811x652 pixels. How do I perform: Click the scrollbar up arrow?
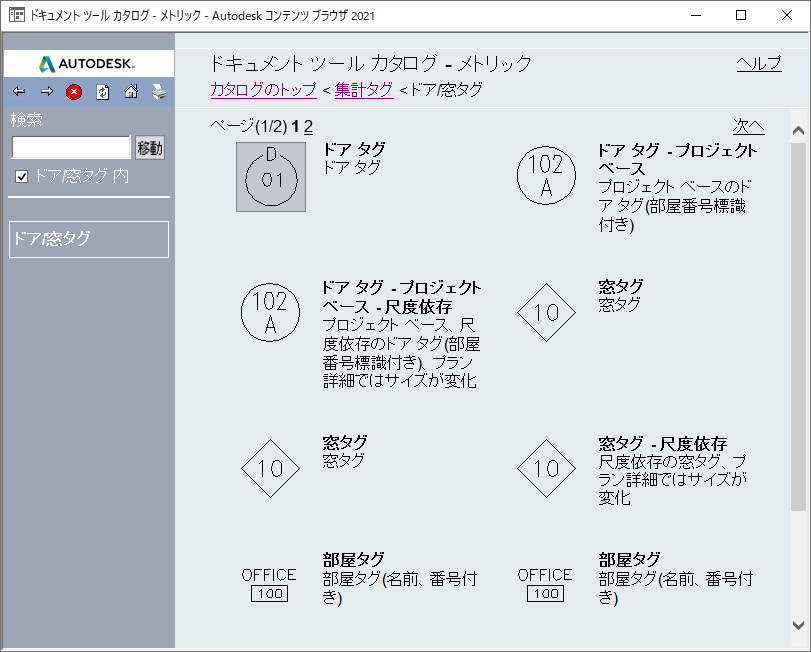click(x=799, y=131)
